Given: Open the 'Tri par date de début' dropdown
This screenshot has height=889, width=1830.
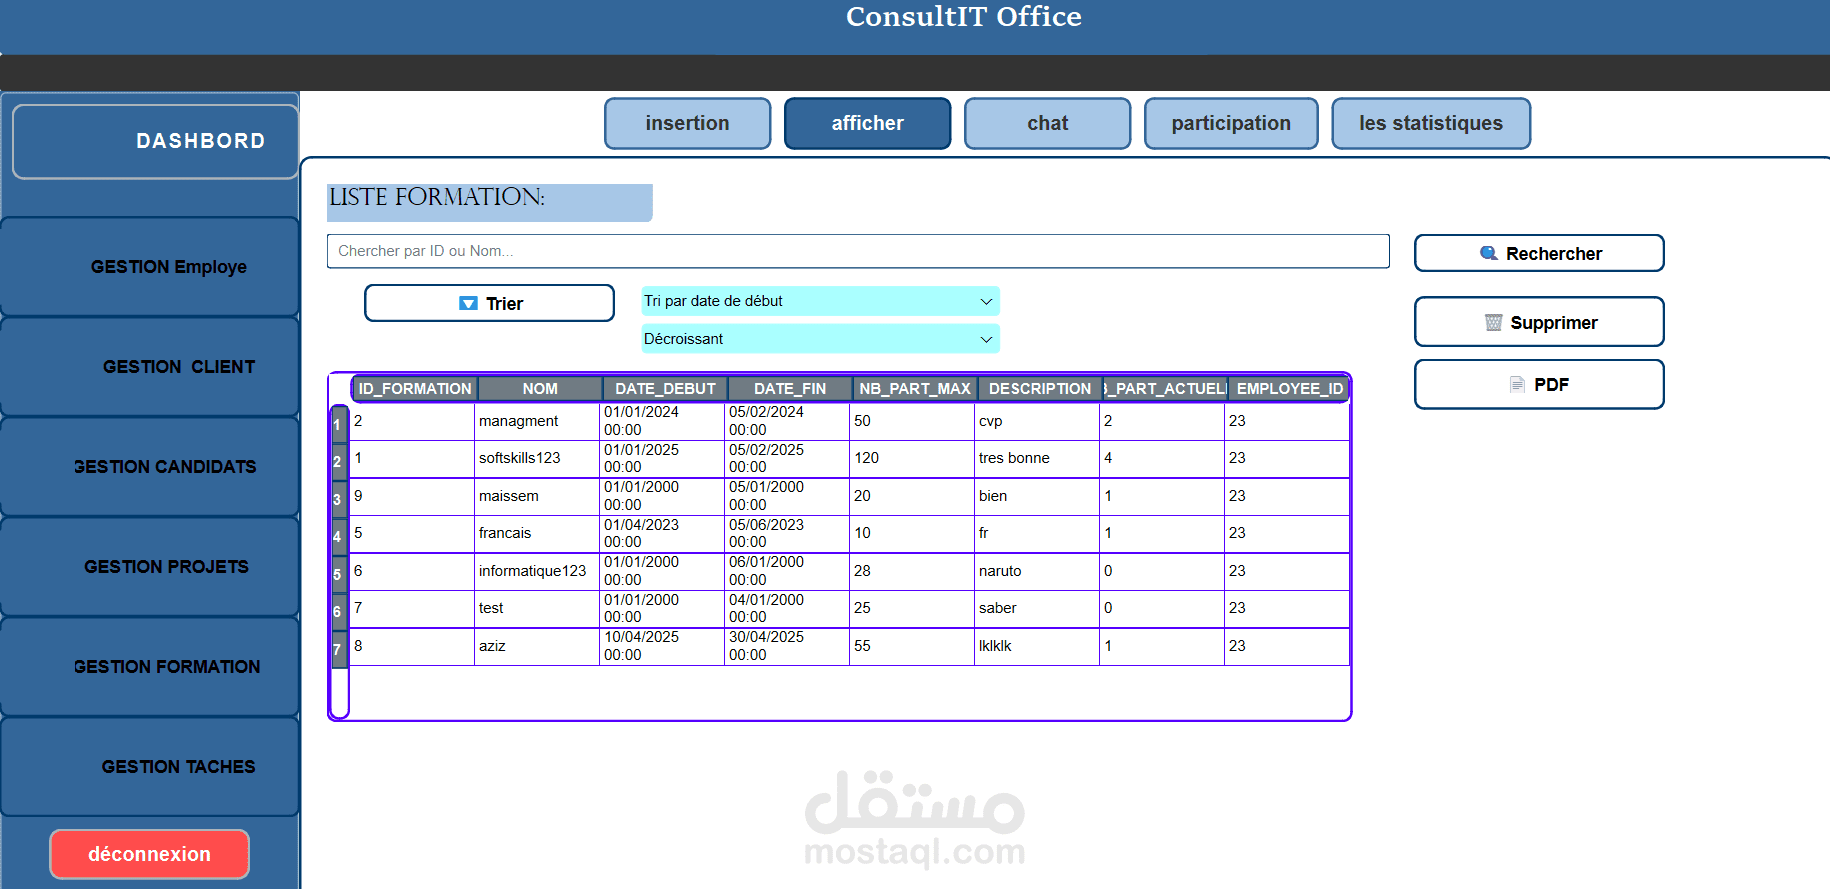Looking at the screenshot, I should click(x=820, y=301).
